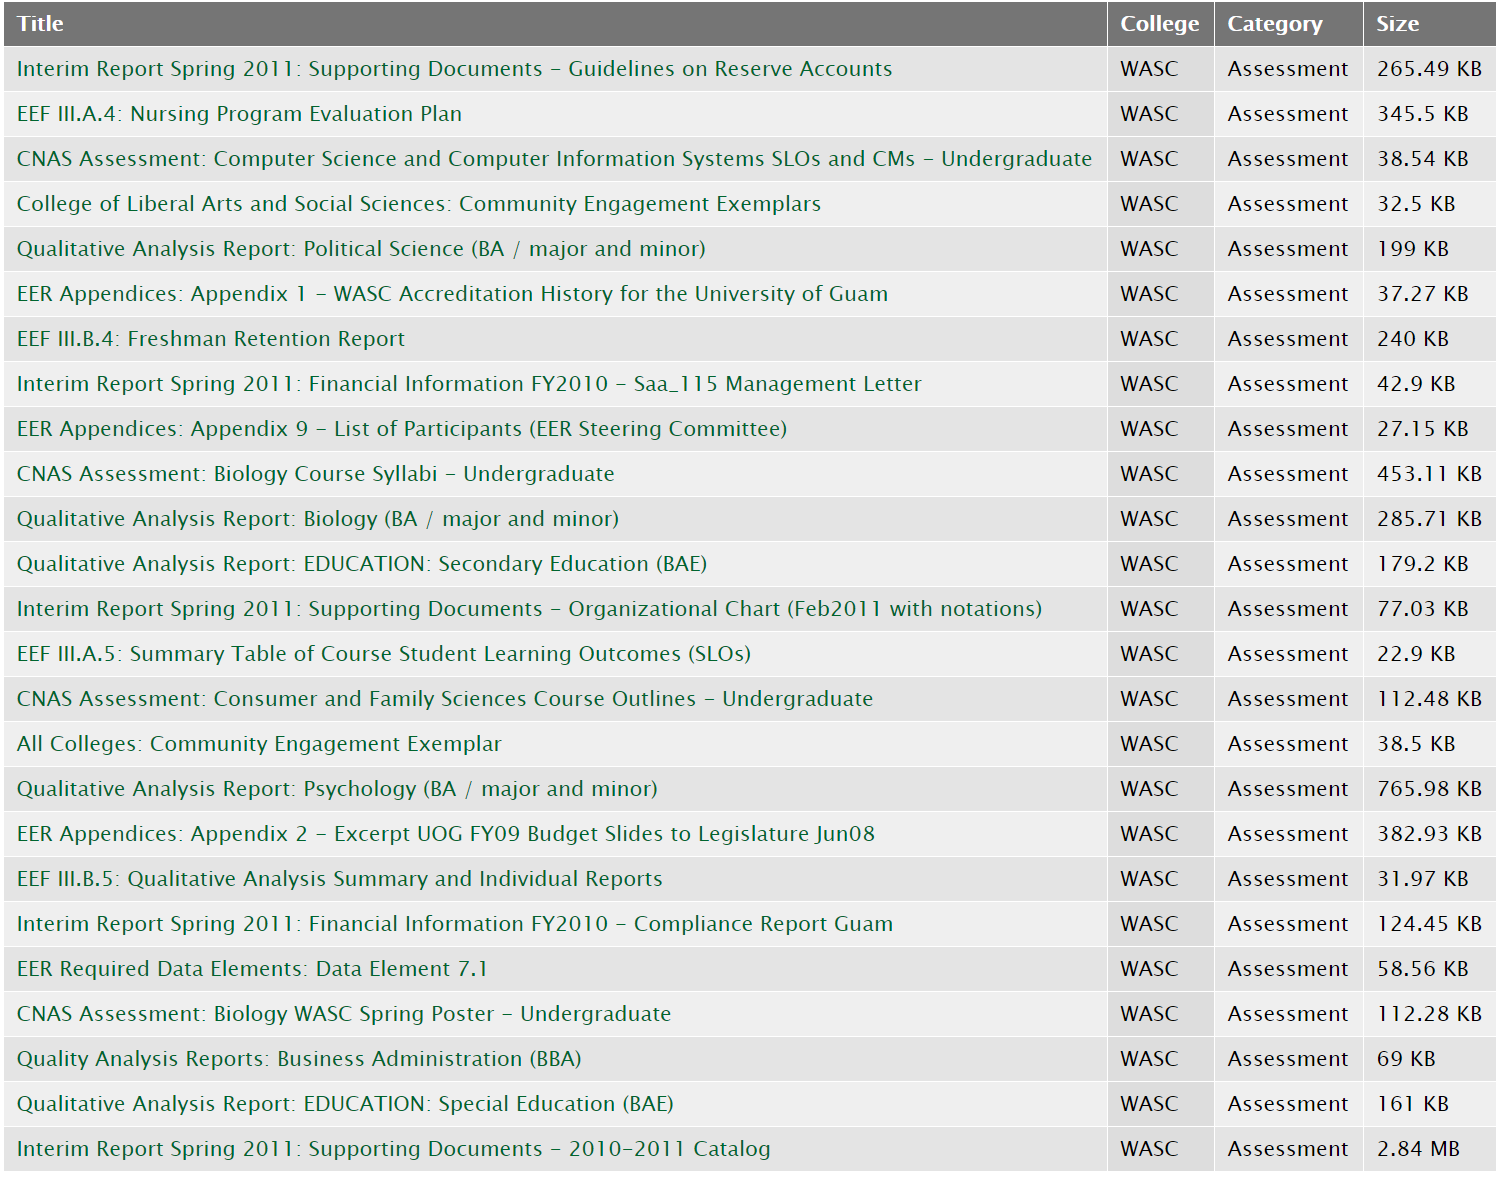This screenshot has width=1504, height=1178.
Task: Open All Colleges: Community Engagement Exemplar
Action: coord(258,744)
